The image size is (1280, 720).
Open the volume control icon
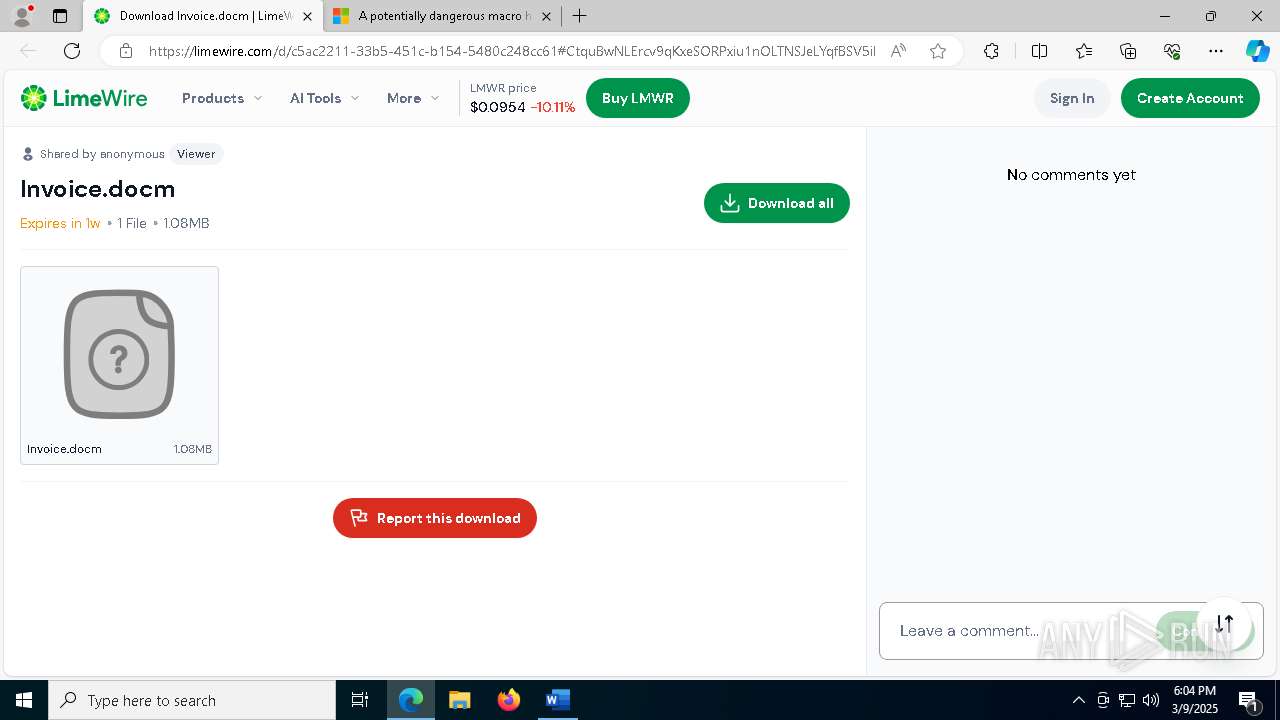pos(1151,700)
